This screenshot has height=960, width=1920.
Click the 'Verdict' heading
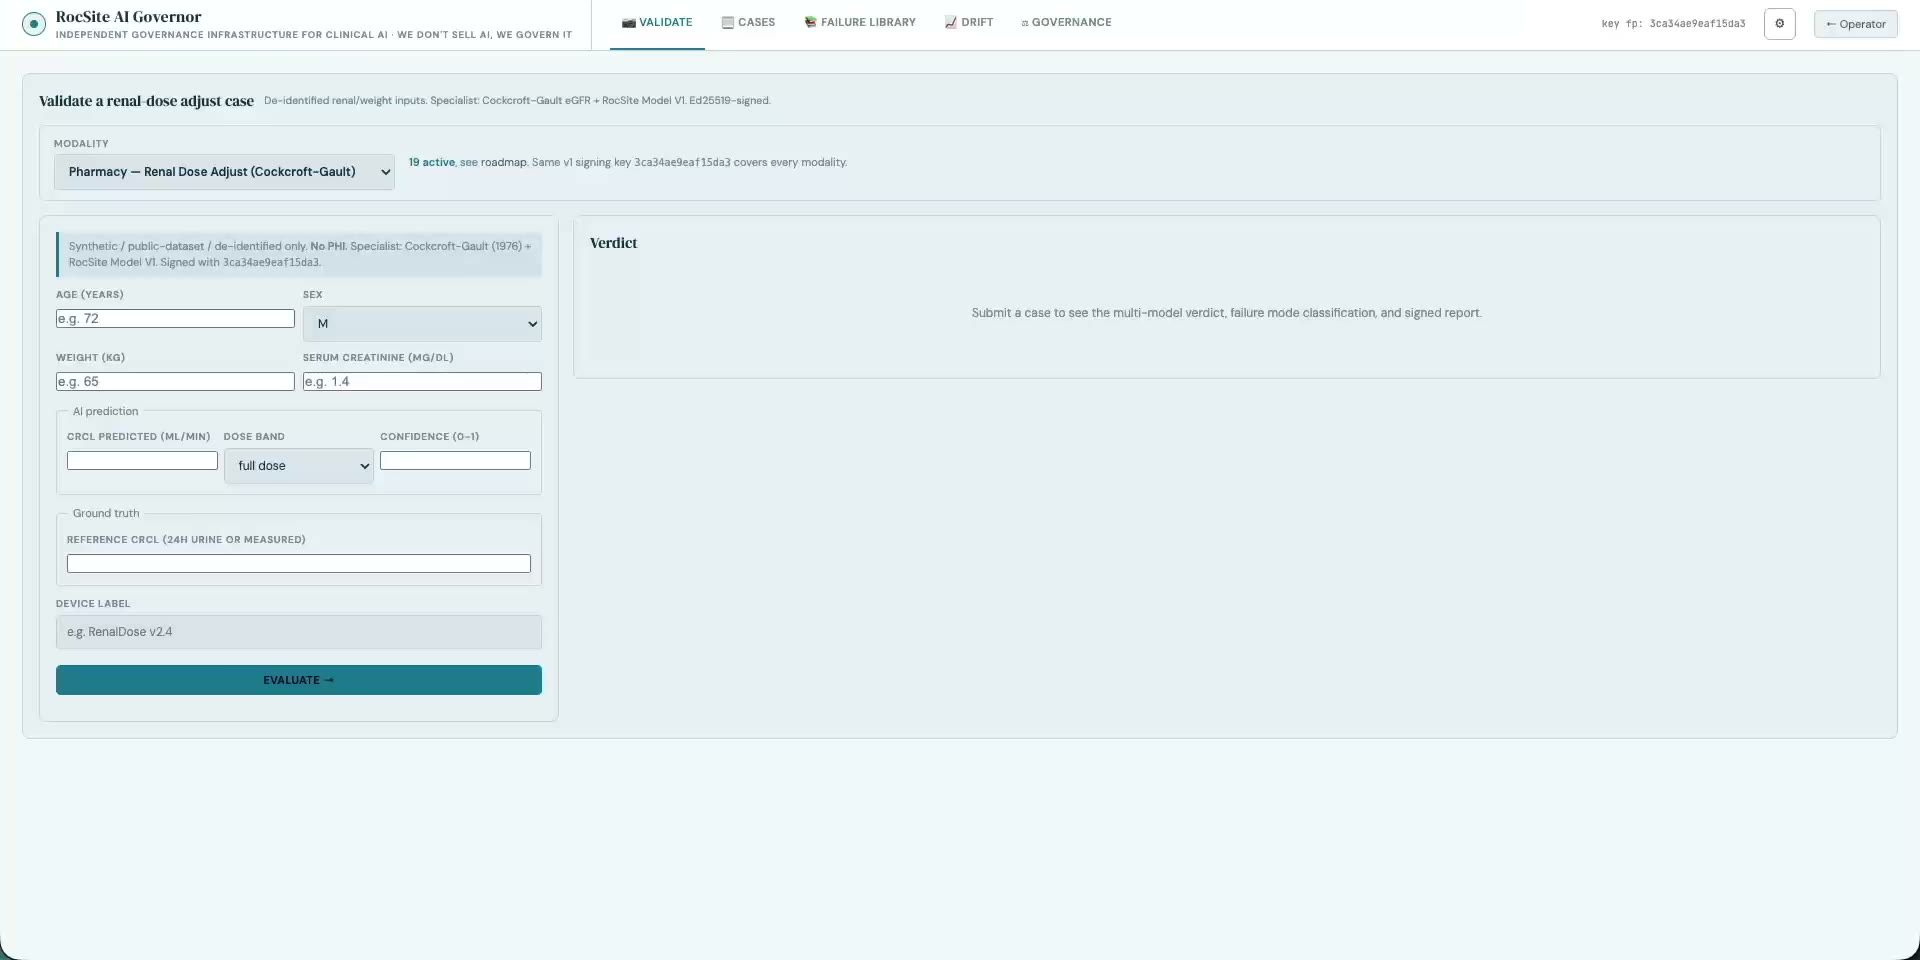(613, 243)
